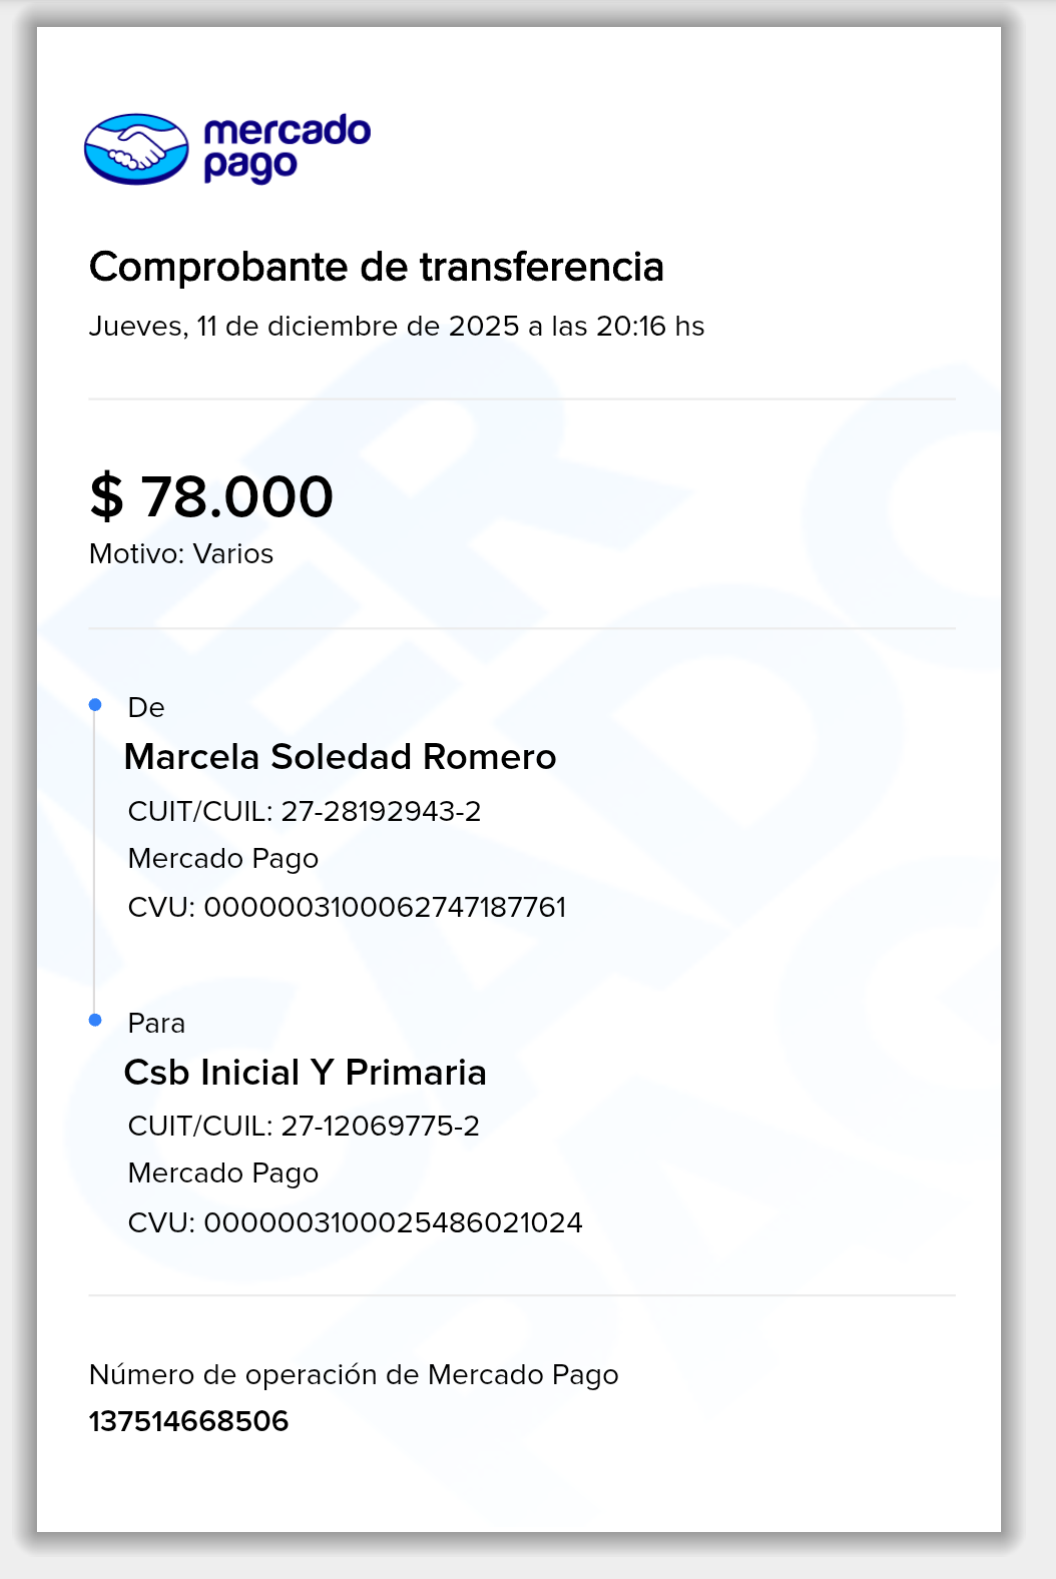Click the "Para" recipient label
The image size is (1056, 1579).
156,1023
